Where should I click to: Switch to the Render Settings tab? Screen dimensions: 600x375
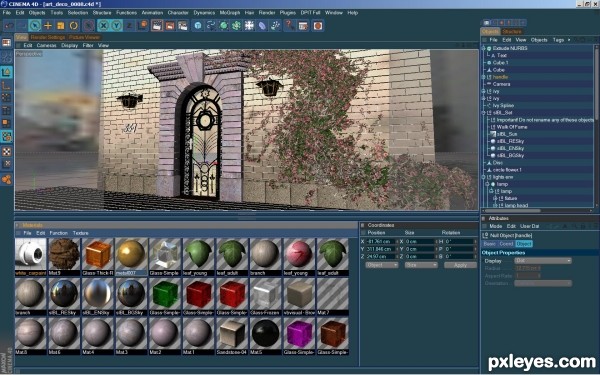tap(48, 38)
